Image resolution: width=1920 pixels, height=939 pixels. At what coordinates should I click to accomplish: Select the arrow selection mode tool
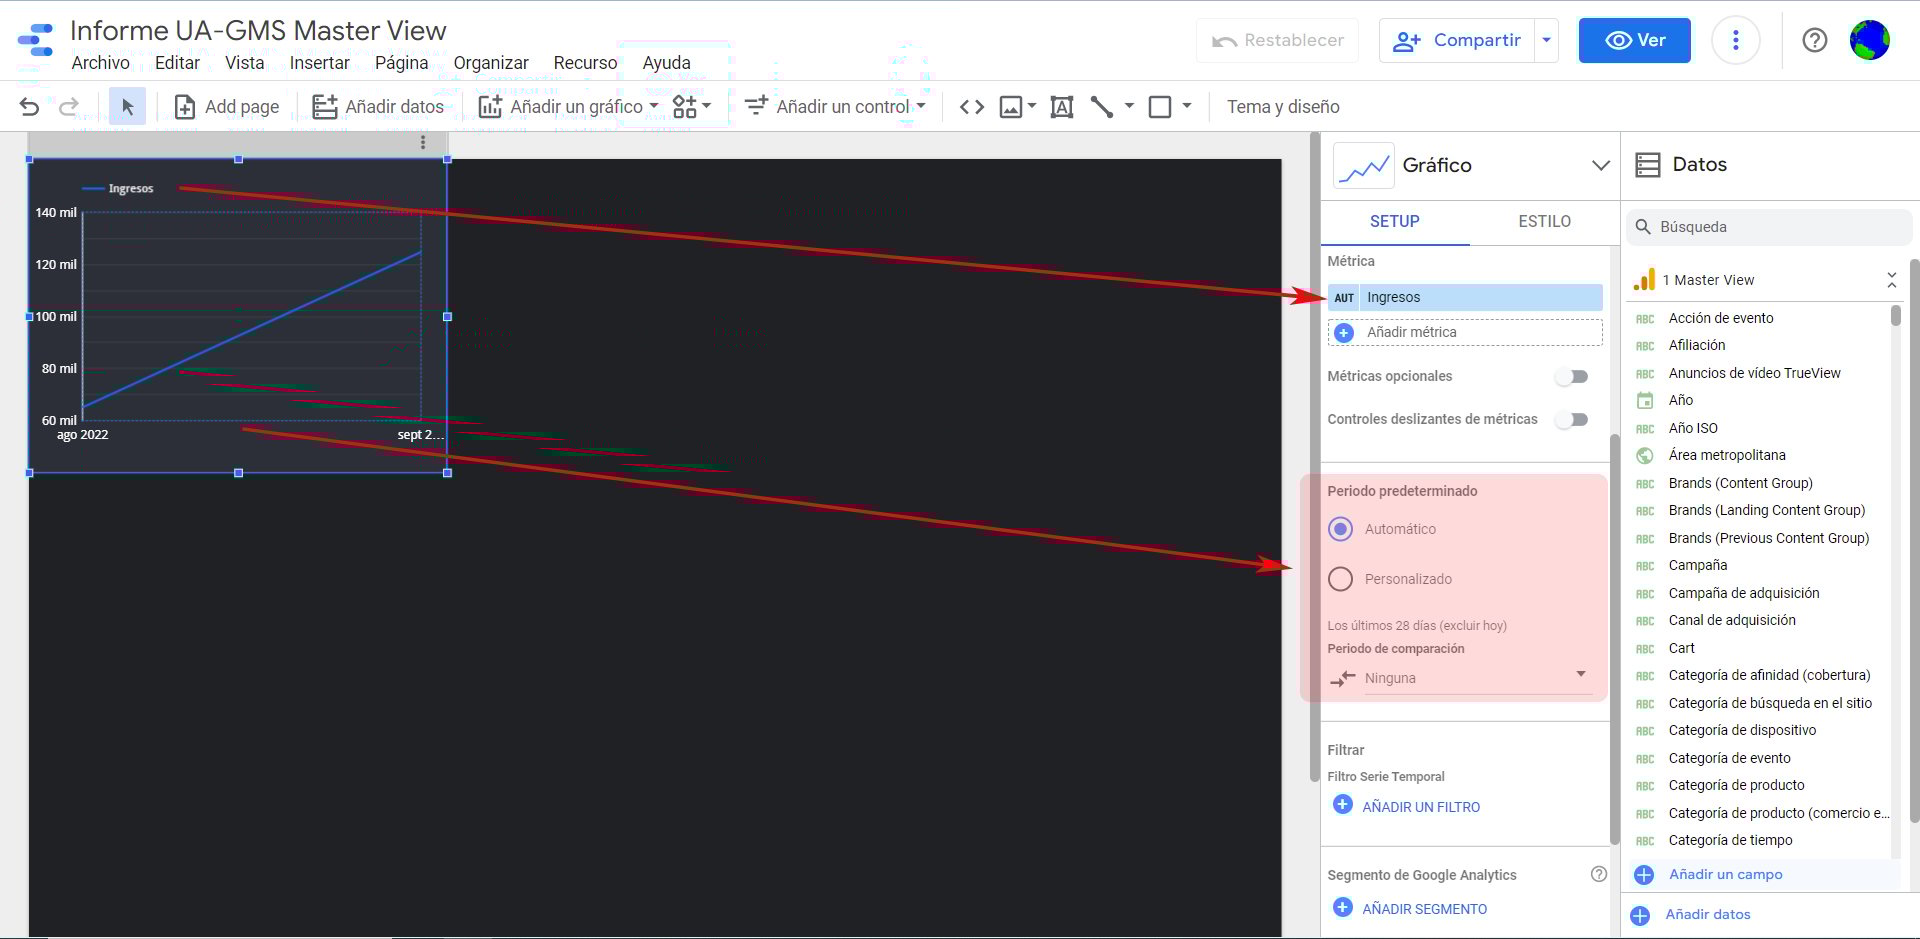[127, 107]
